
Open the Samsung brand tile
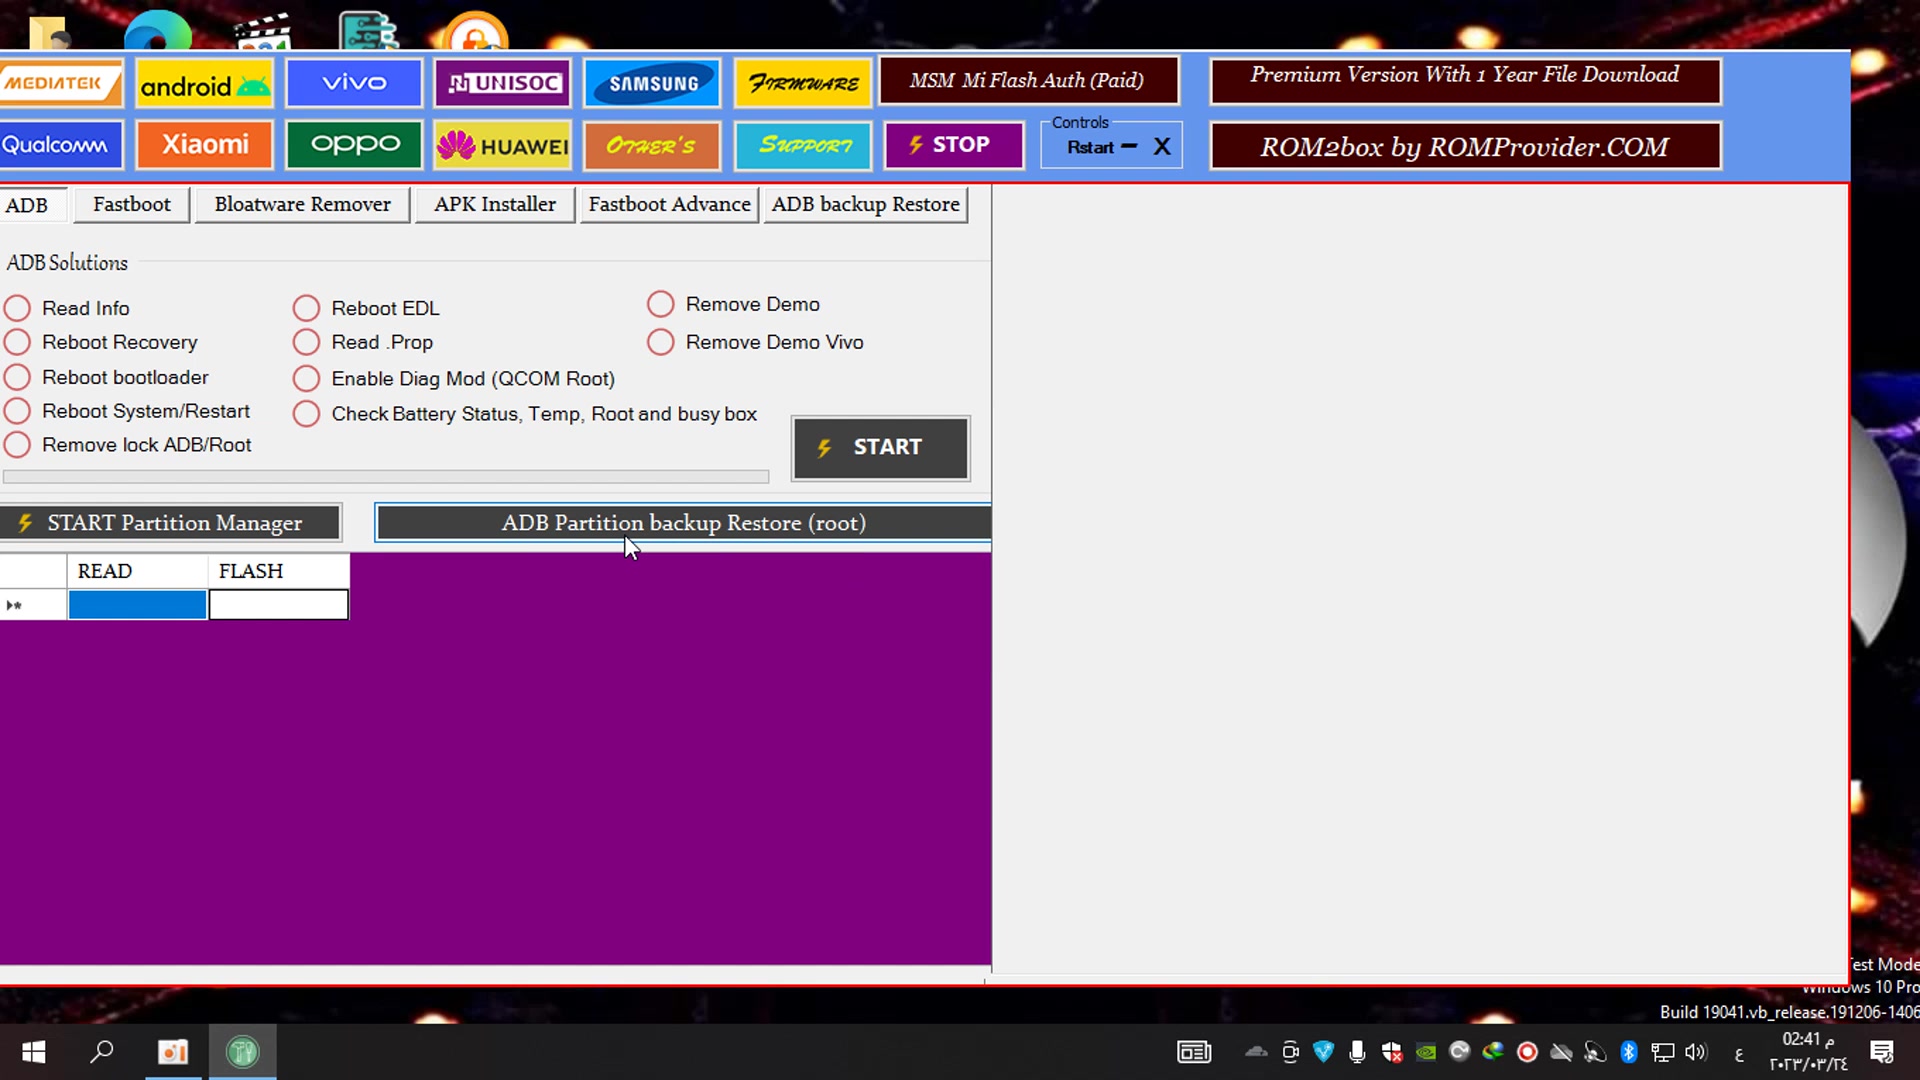pos(652,83)
